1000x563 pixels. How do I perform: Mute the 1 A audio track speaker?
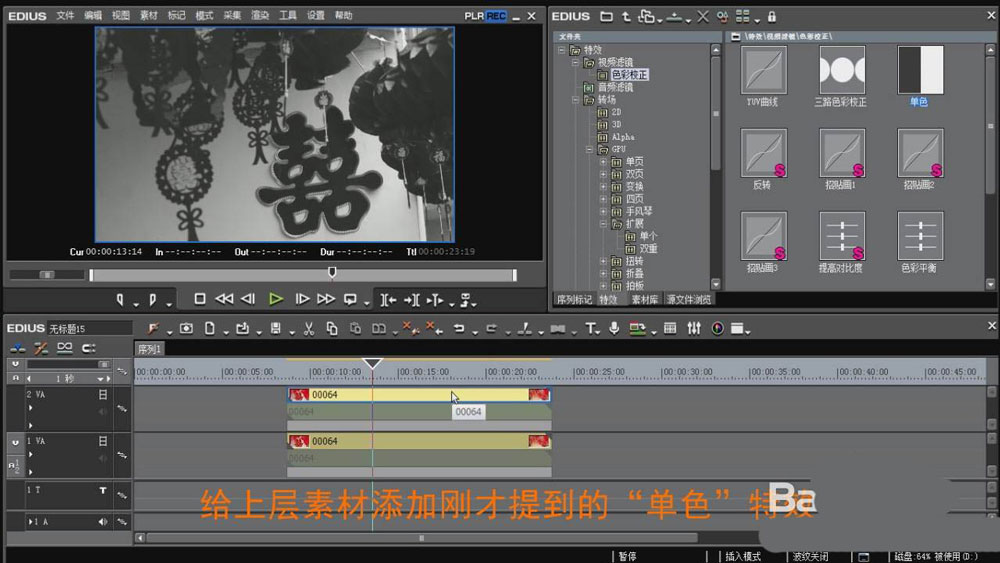103,522
